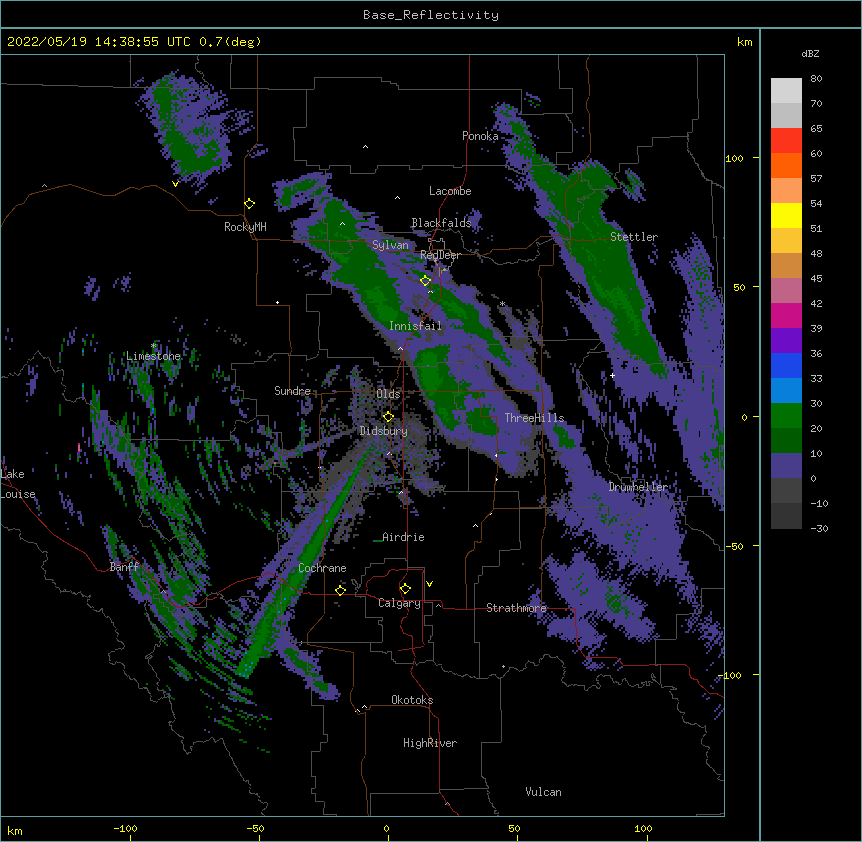Select the light gray 80-70 dBZ swatch

click(x=786, y=90)
